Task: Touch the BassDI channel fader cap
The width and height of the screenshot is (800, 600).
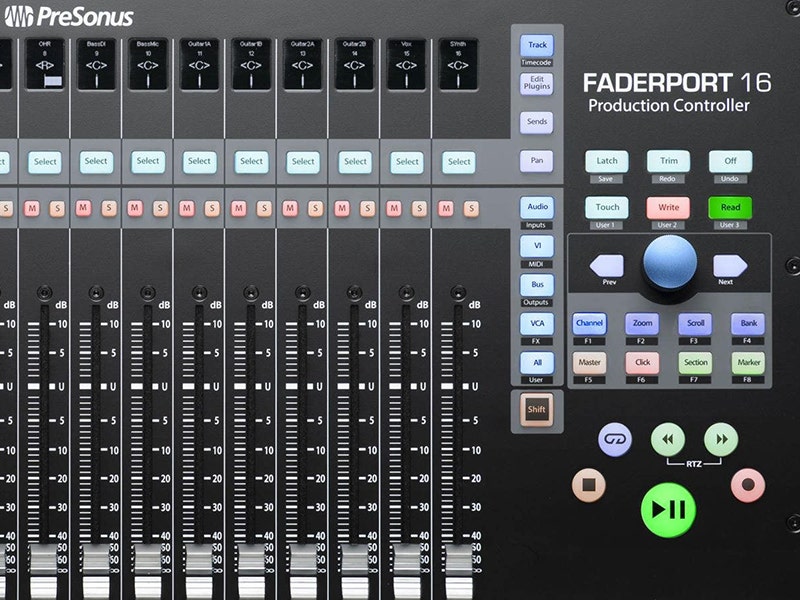Action: click(x=96, y=571)
